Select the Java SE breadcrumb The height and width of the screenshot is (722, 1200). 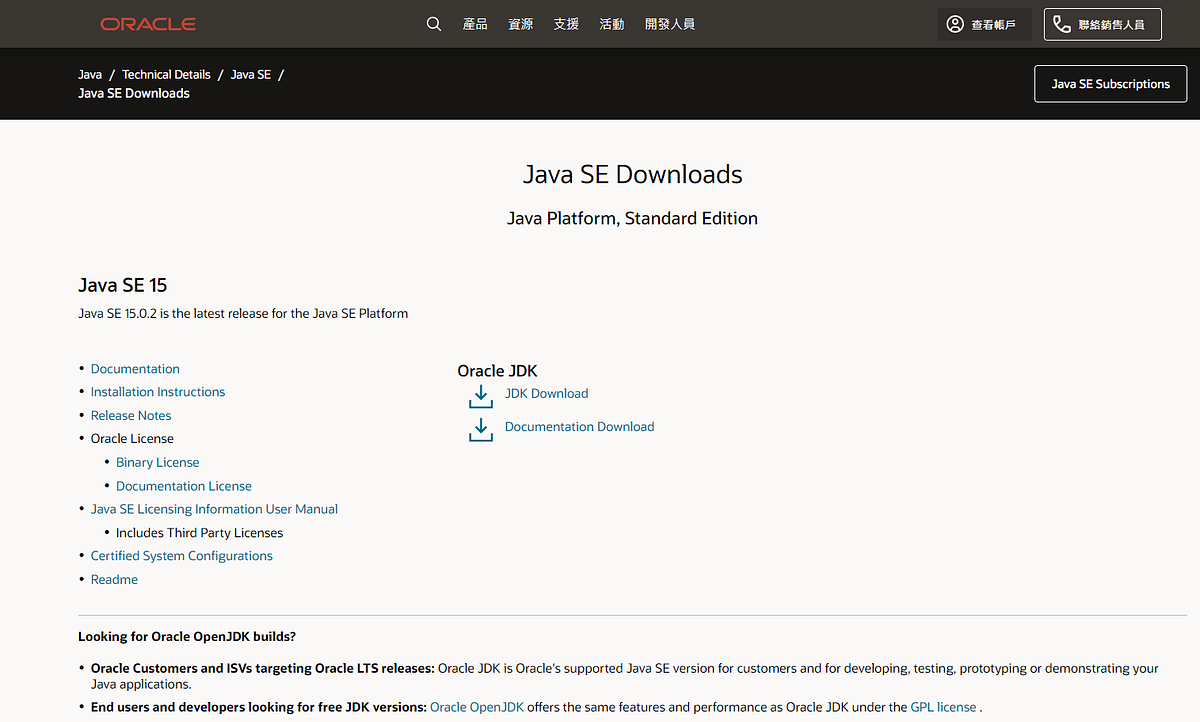point(251,74)
